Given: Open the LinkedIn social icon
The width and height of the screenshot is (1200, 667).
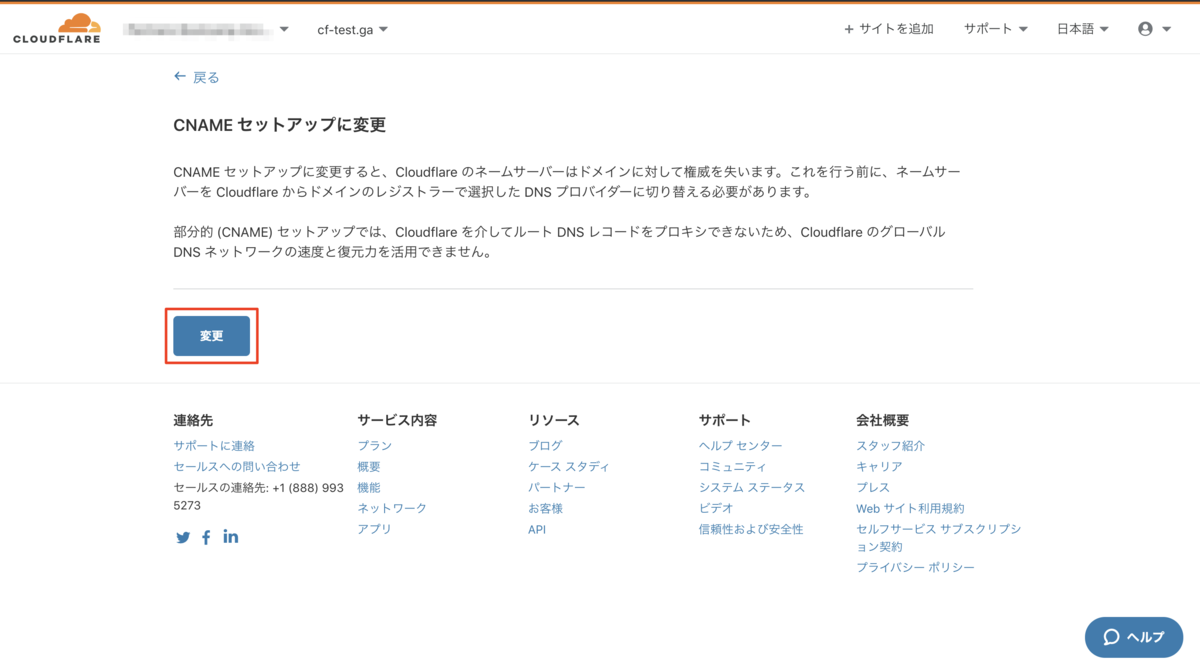Looking at the screenshot, I should coord(231,536).
